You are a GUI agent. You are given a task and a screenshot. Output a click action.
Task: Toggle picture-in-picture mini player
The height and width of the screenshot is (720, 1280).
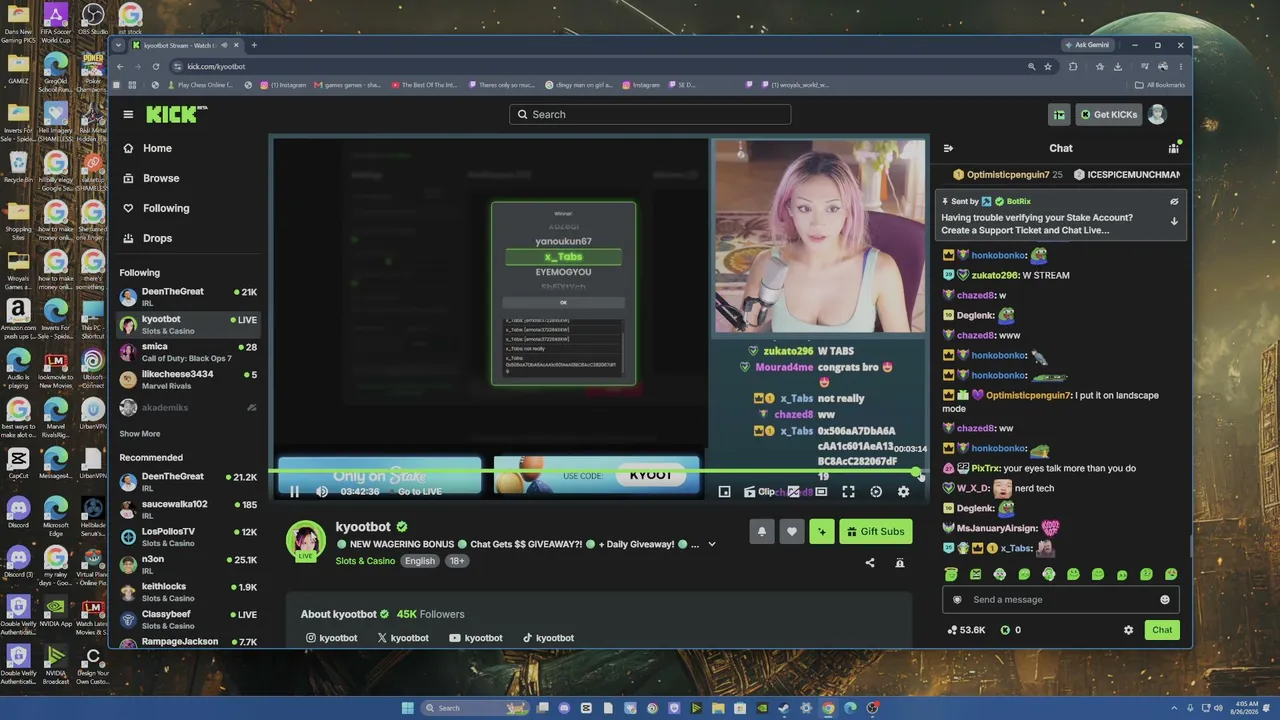725,491
